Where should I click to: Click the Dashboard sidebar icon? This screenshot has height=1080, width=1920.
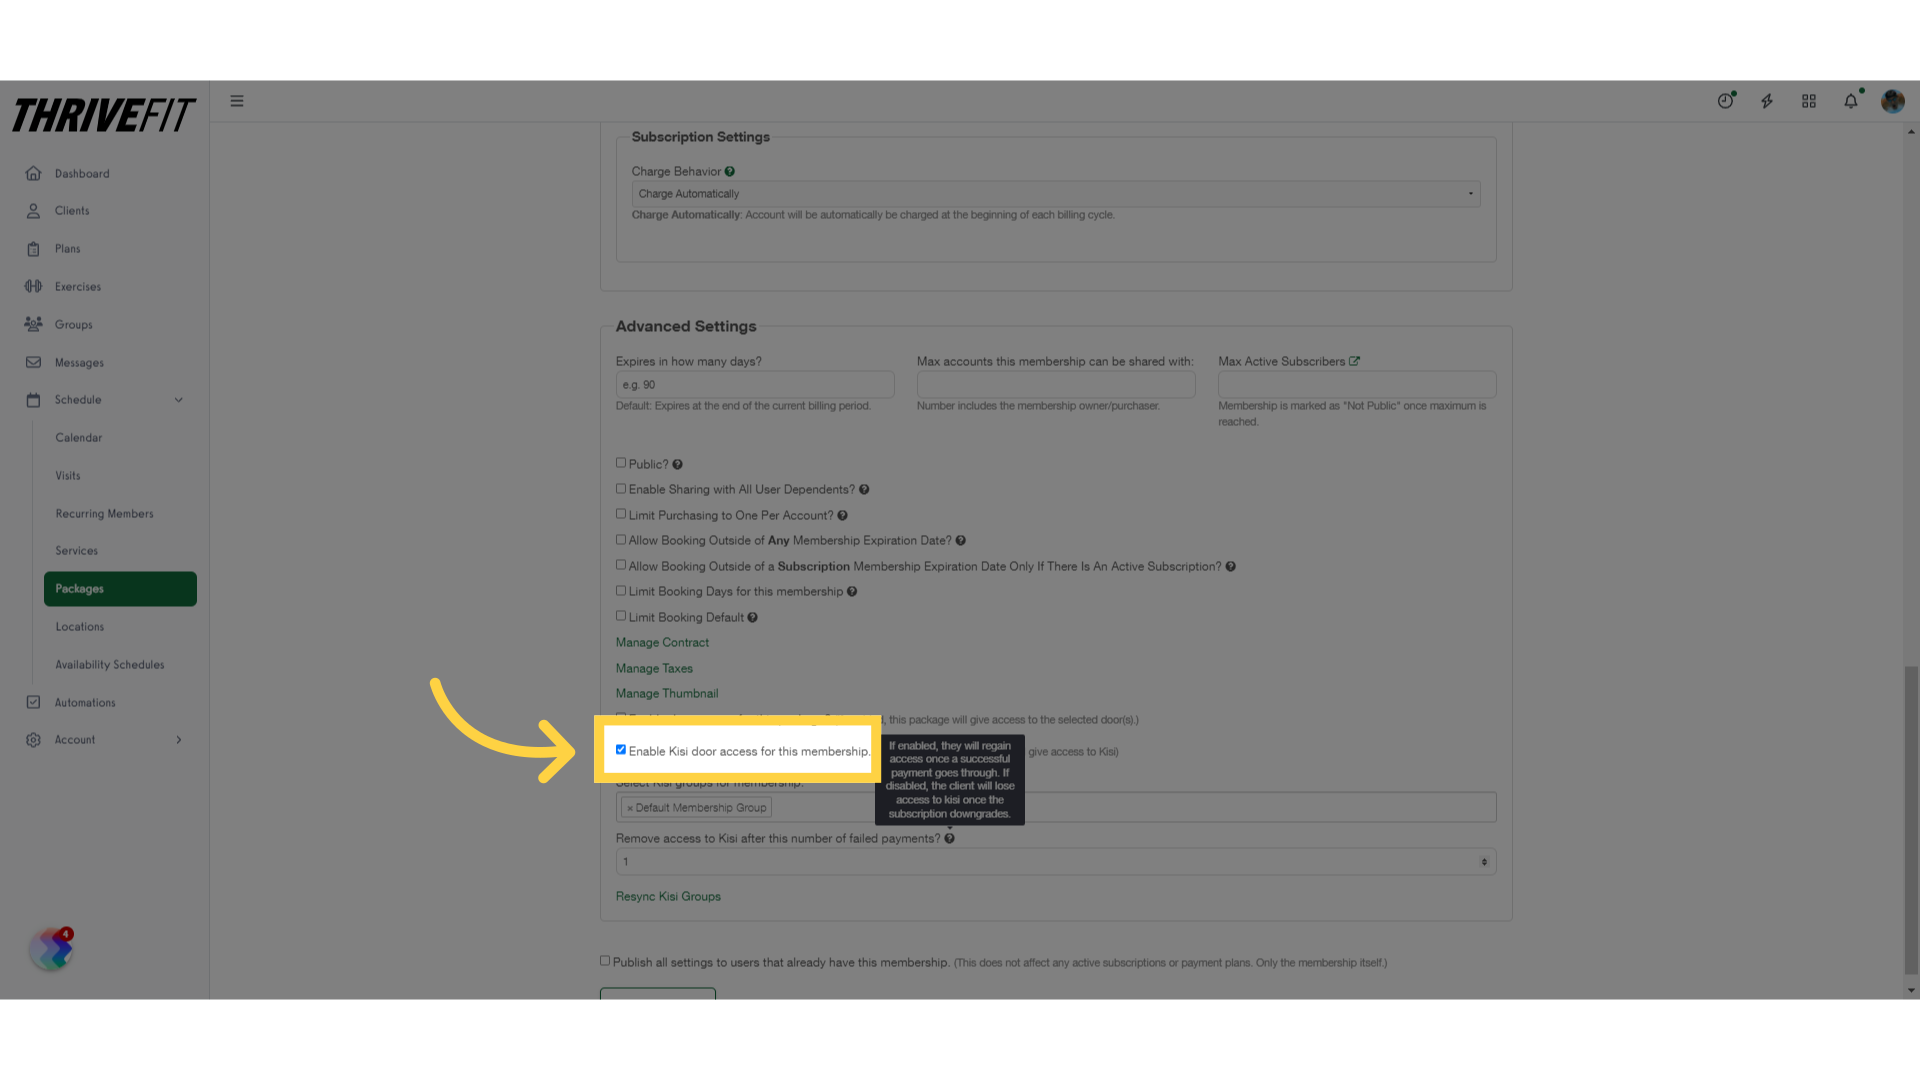pyautogui.click(x=33, y=173)
